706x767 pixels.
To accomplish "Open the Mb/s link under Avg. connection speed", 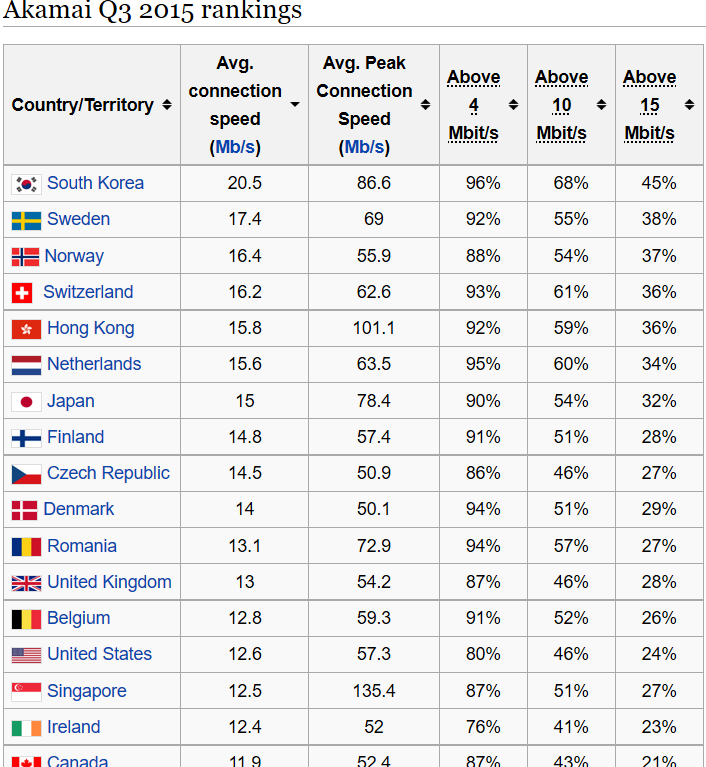I will pyautogui.click(x=235, y=147).
